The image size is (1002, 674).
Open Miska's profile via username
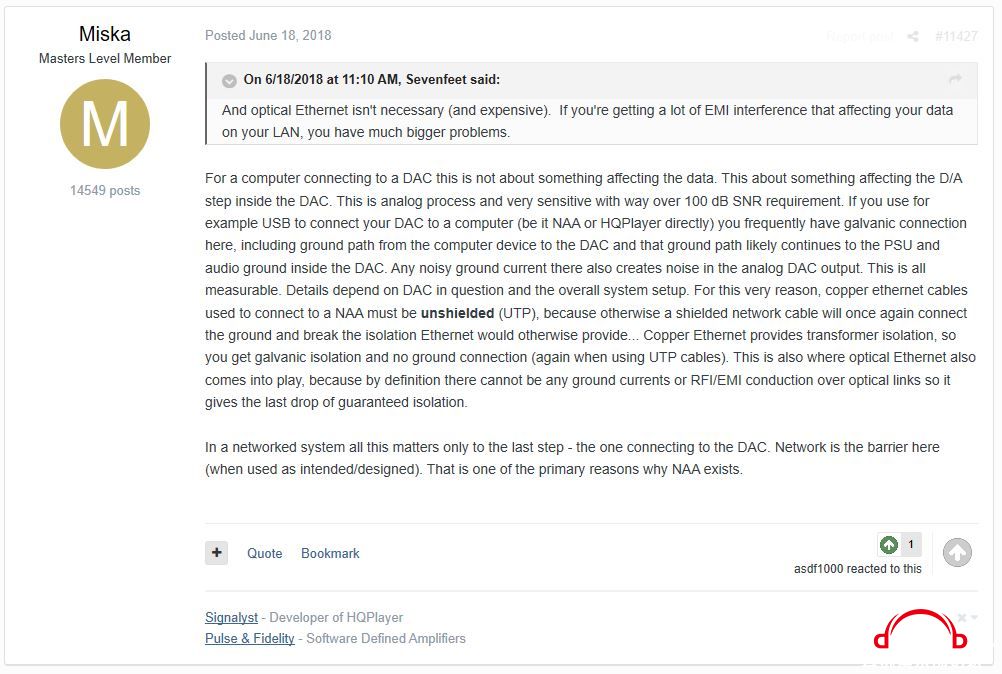(105, 34)
